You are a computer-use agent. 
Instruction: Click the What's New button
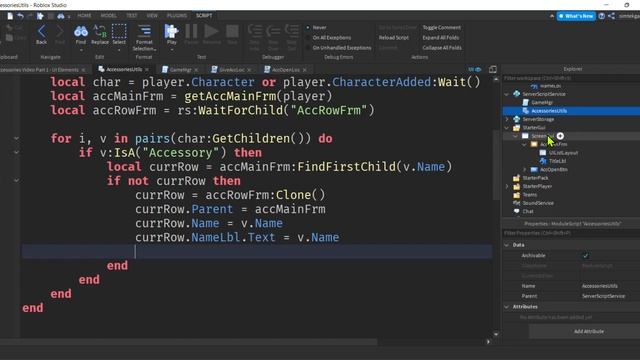576,16
